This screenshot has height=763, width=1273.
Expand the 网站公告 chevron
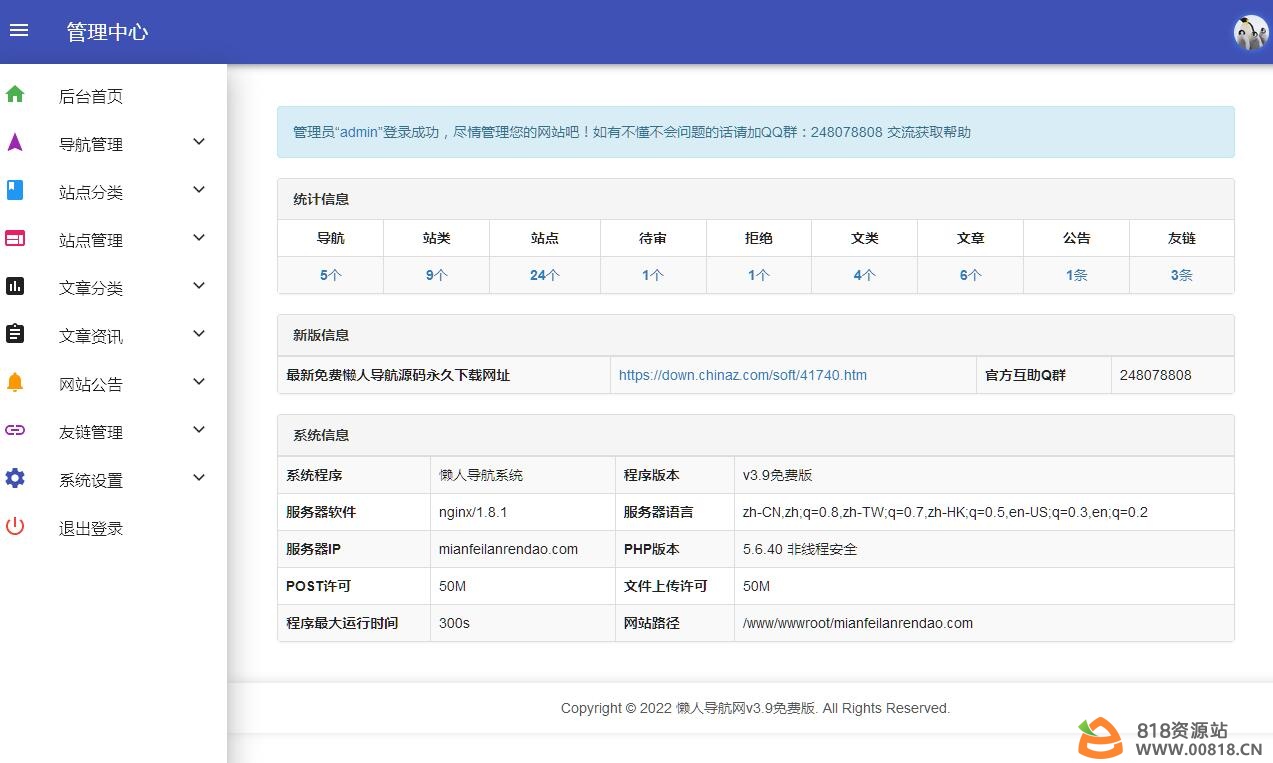click(x=199, y=382)
